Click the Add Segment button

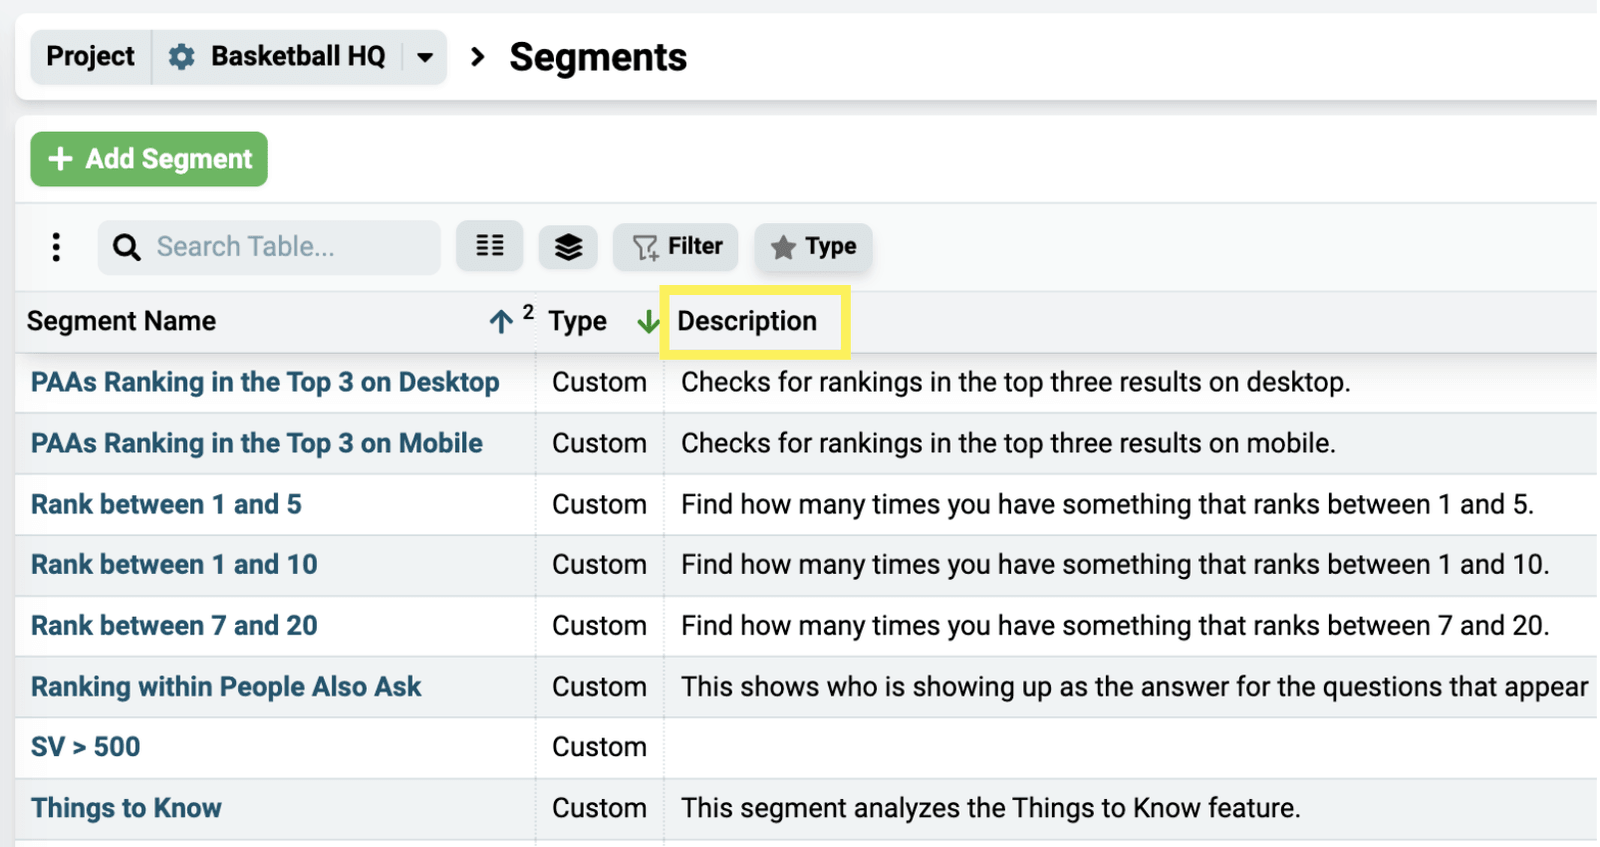tap(149, 159)
